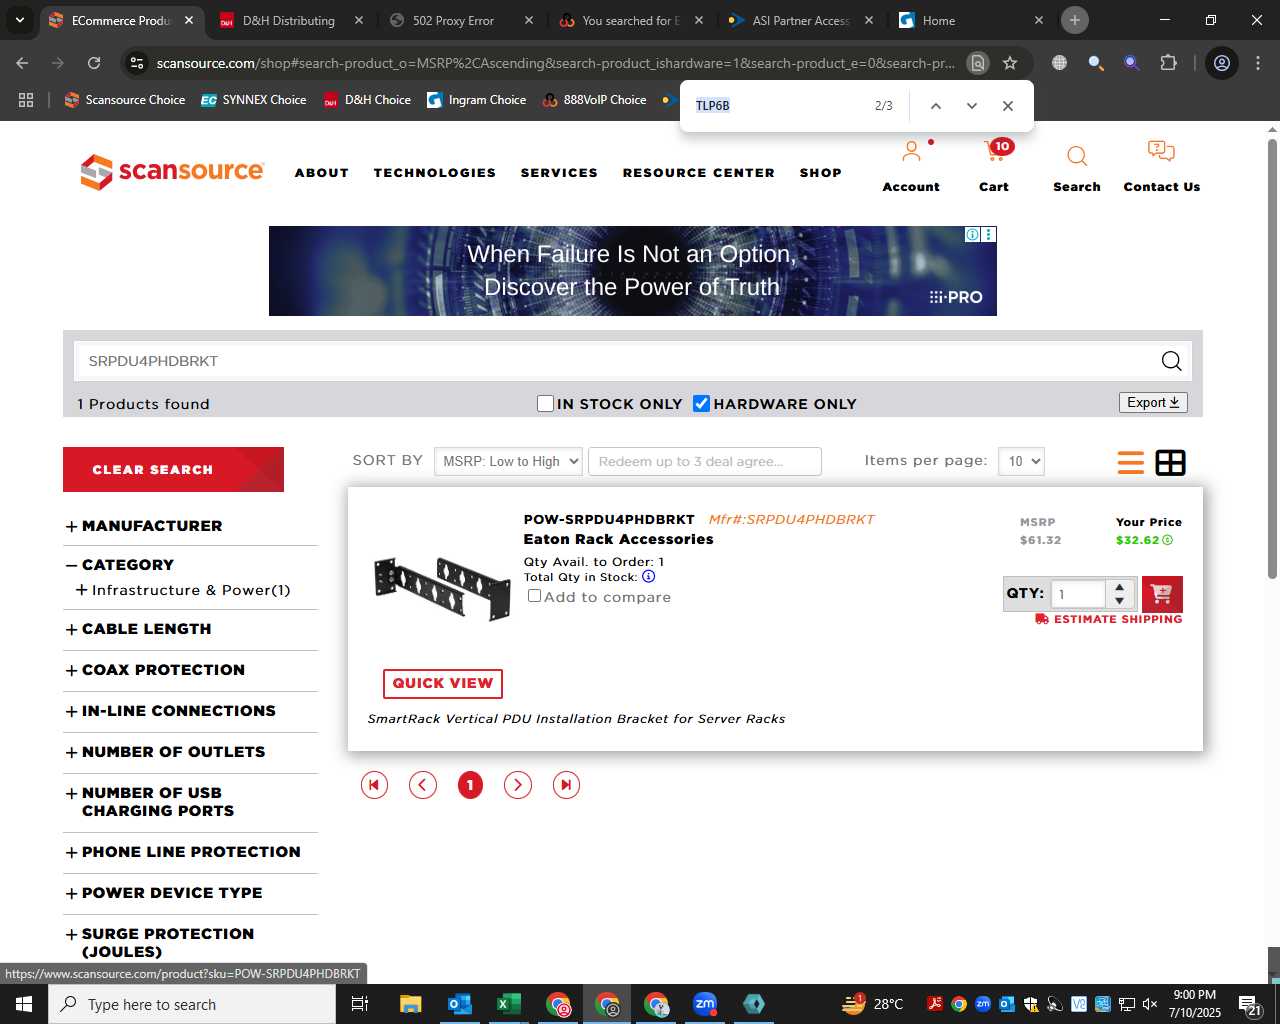
Task: Find previous match in find bar
Action: coord(936,106)
